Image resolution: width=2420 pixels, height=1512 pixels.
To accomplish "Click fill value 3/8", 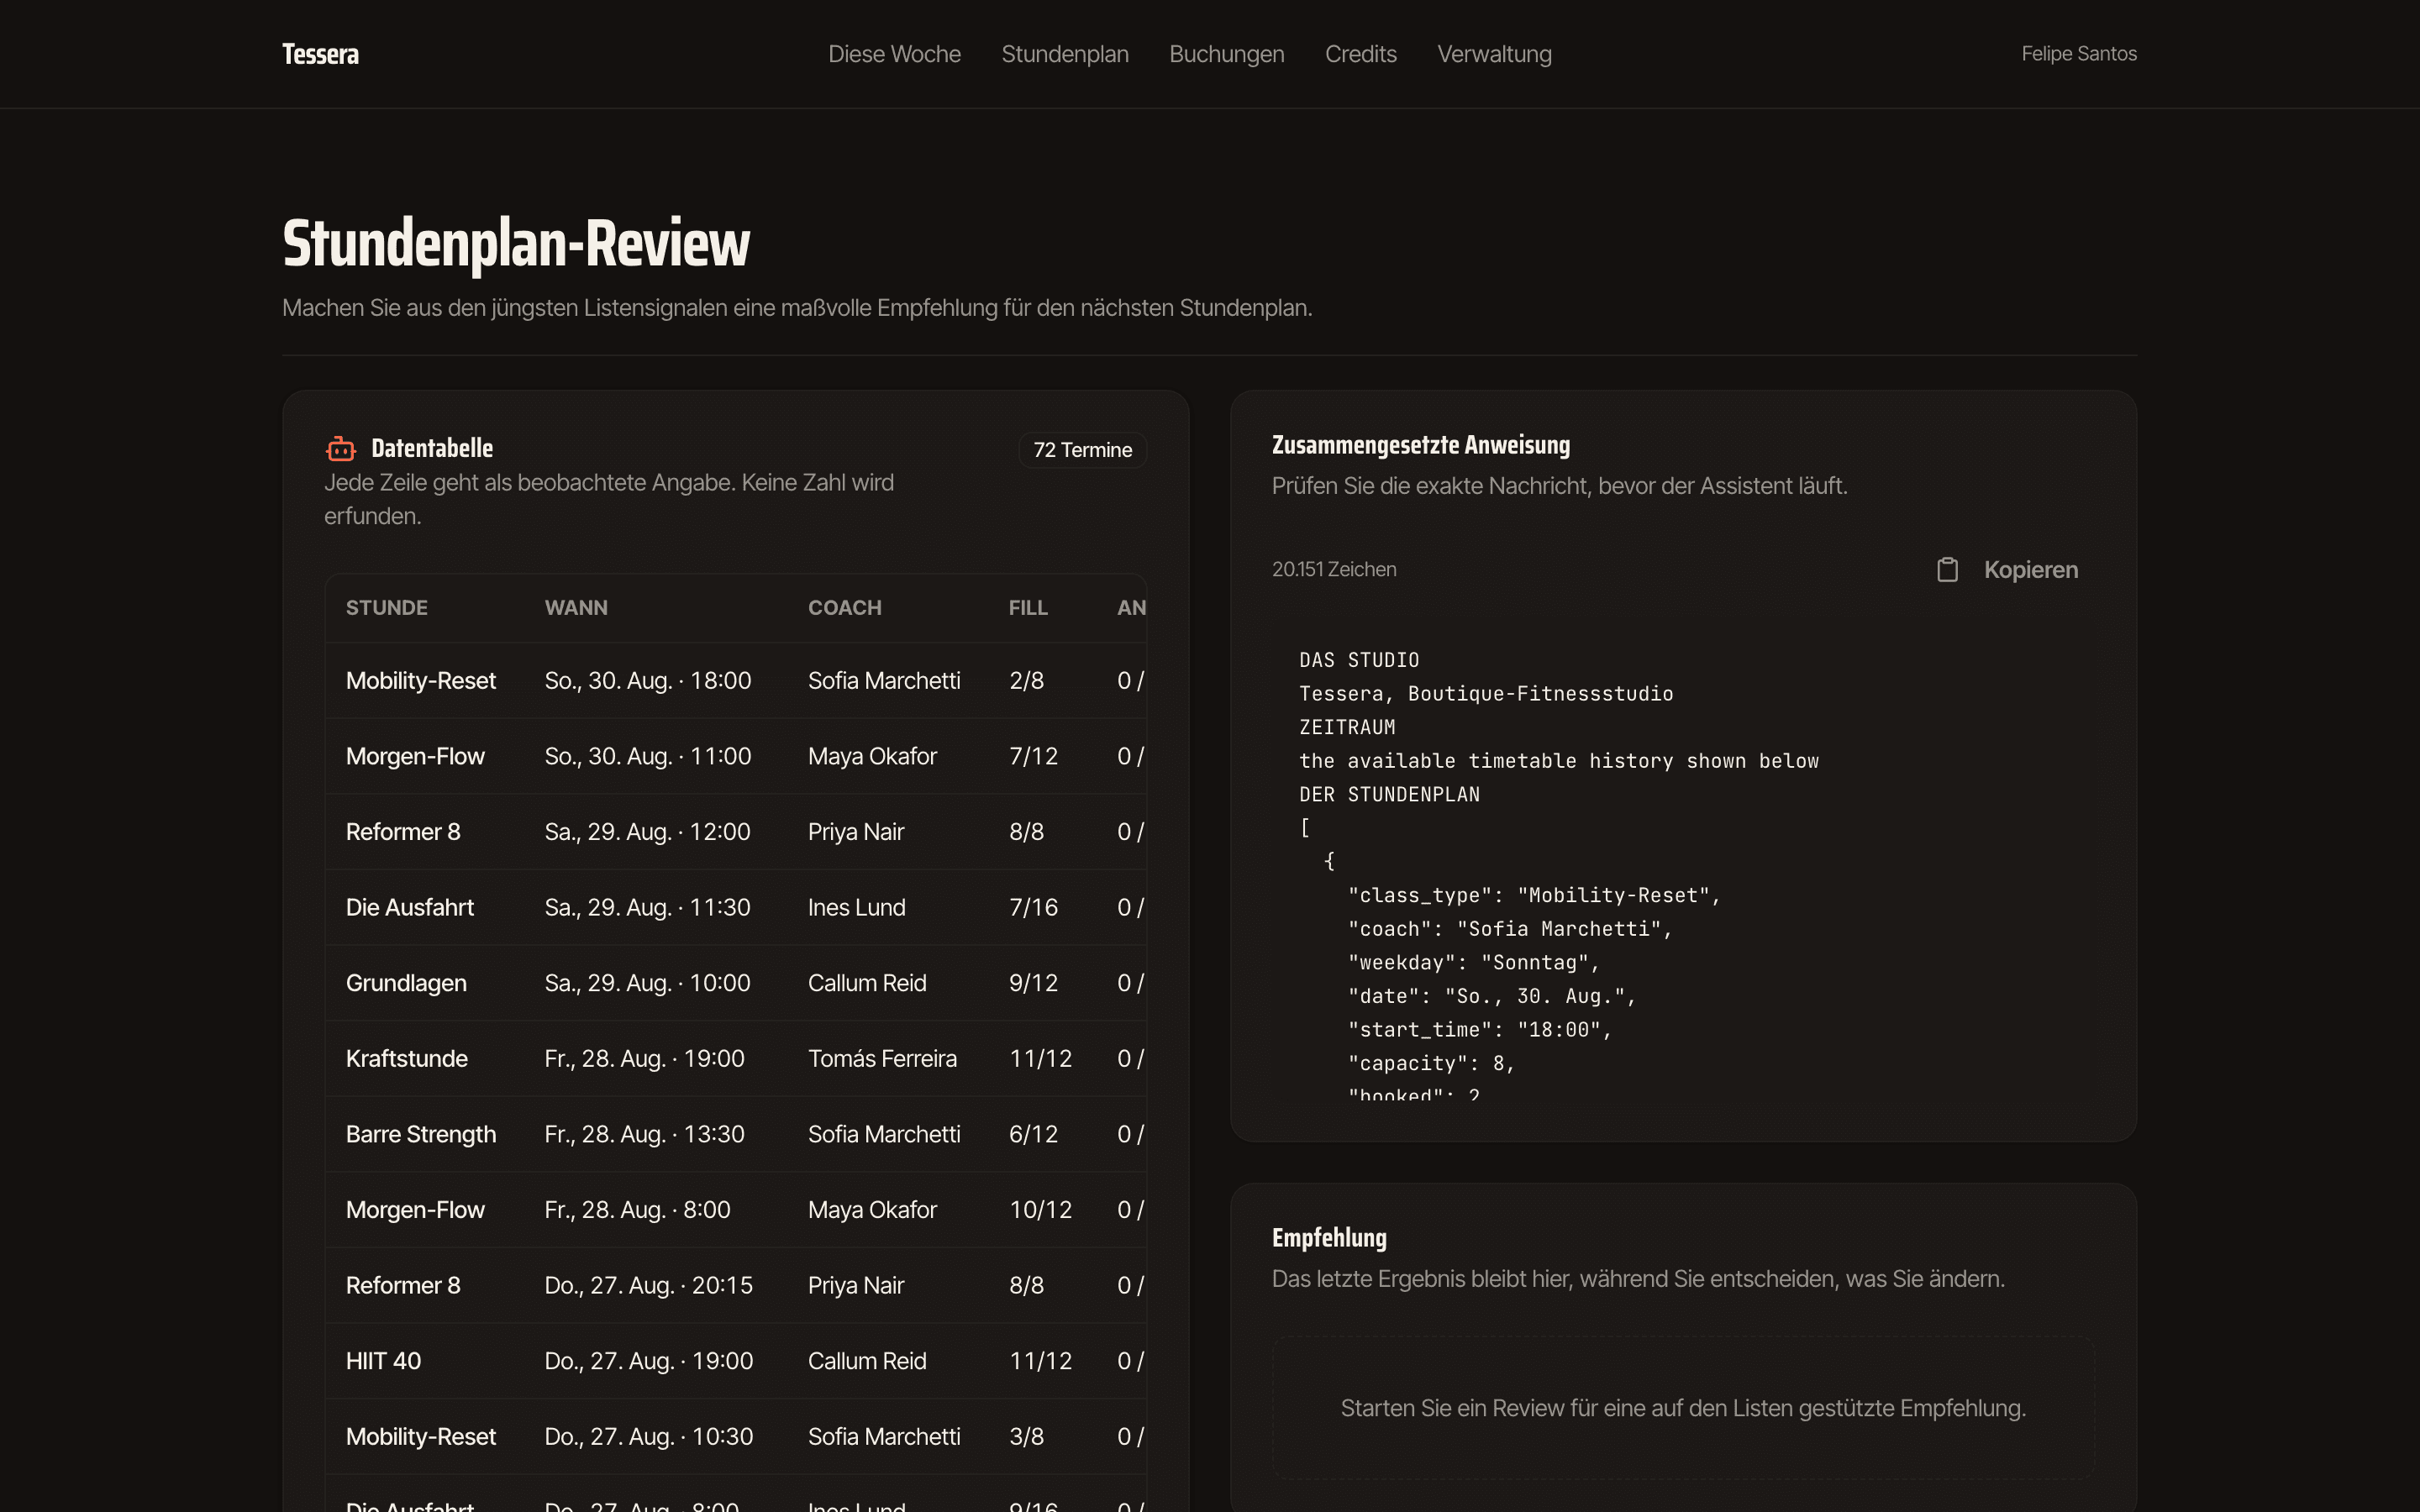I will (1026, 1436).
